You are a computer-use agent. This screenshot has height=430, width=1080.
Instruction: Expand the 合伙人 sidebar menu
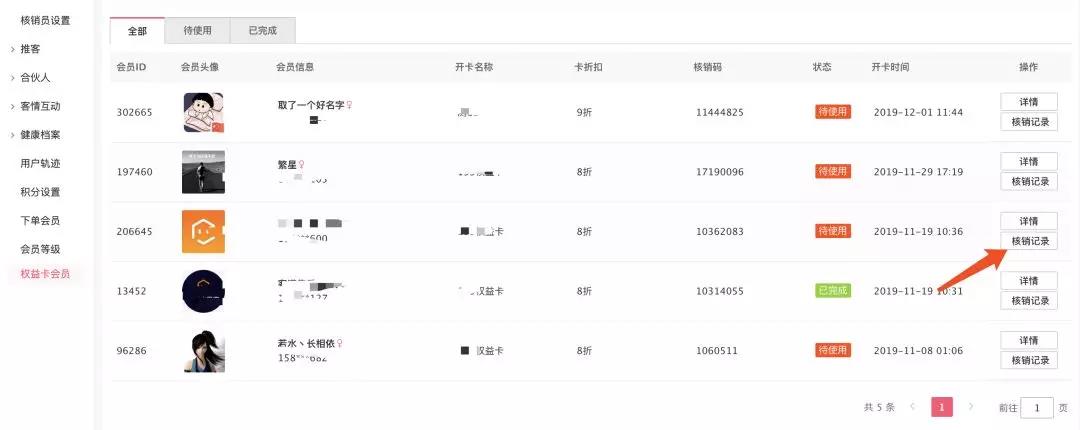[35, 77]
